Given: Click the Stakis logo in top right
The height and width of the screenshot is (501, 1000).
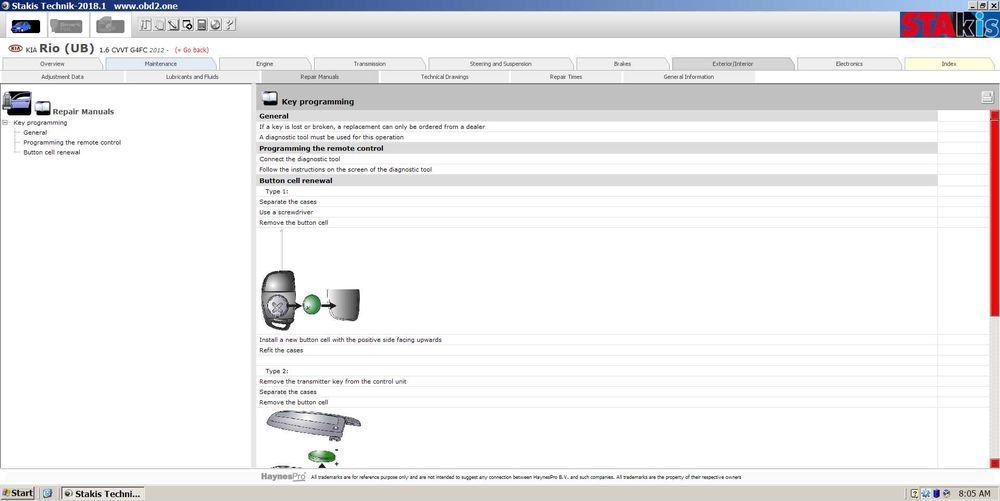Looking at the screenshot, I should tap(949, 24).
